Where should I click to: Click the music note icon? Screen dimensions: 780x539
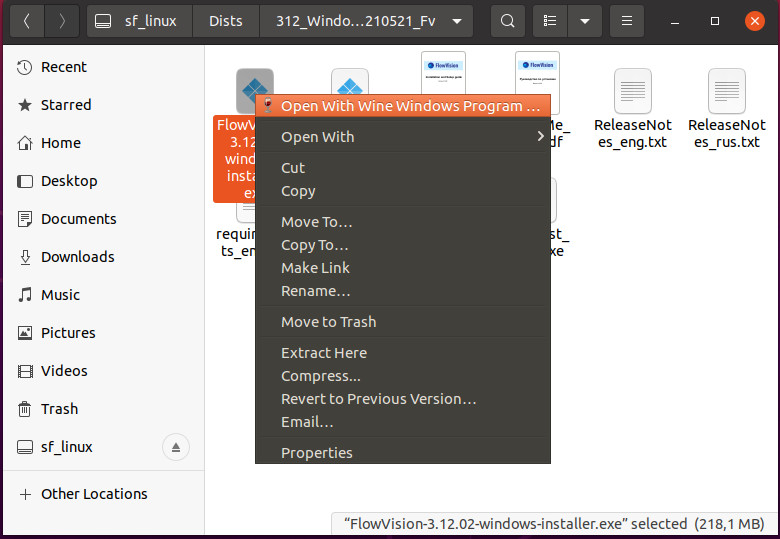(x=25, y=295)
